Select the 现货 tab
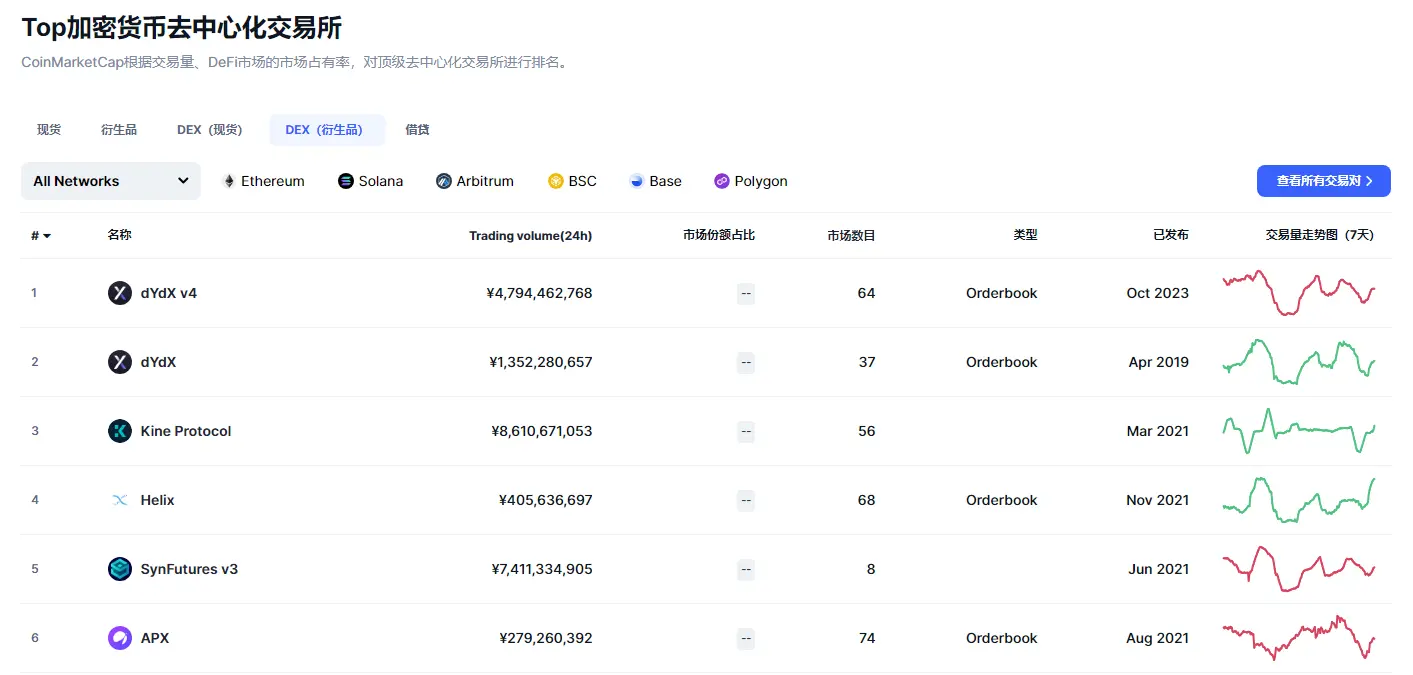 click(48, 129)
